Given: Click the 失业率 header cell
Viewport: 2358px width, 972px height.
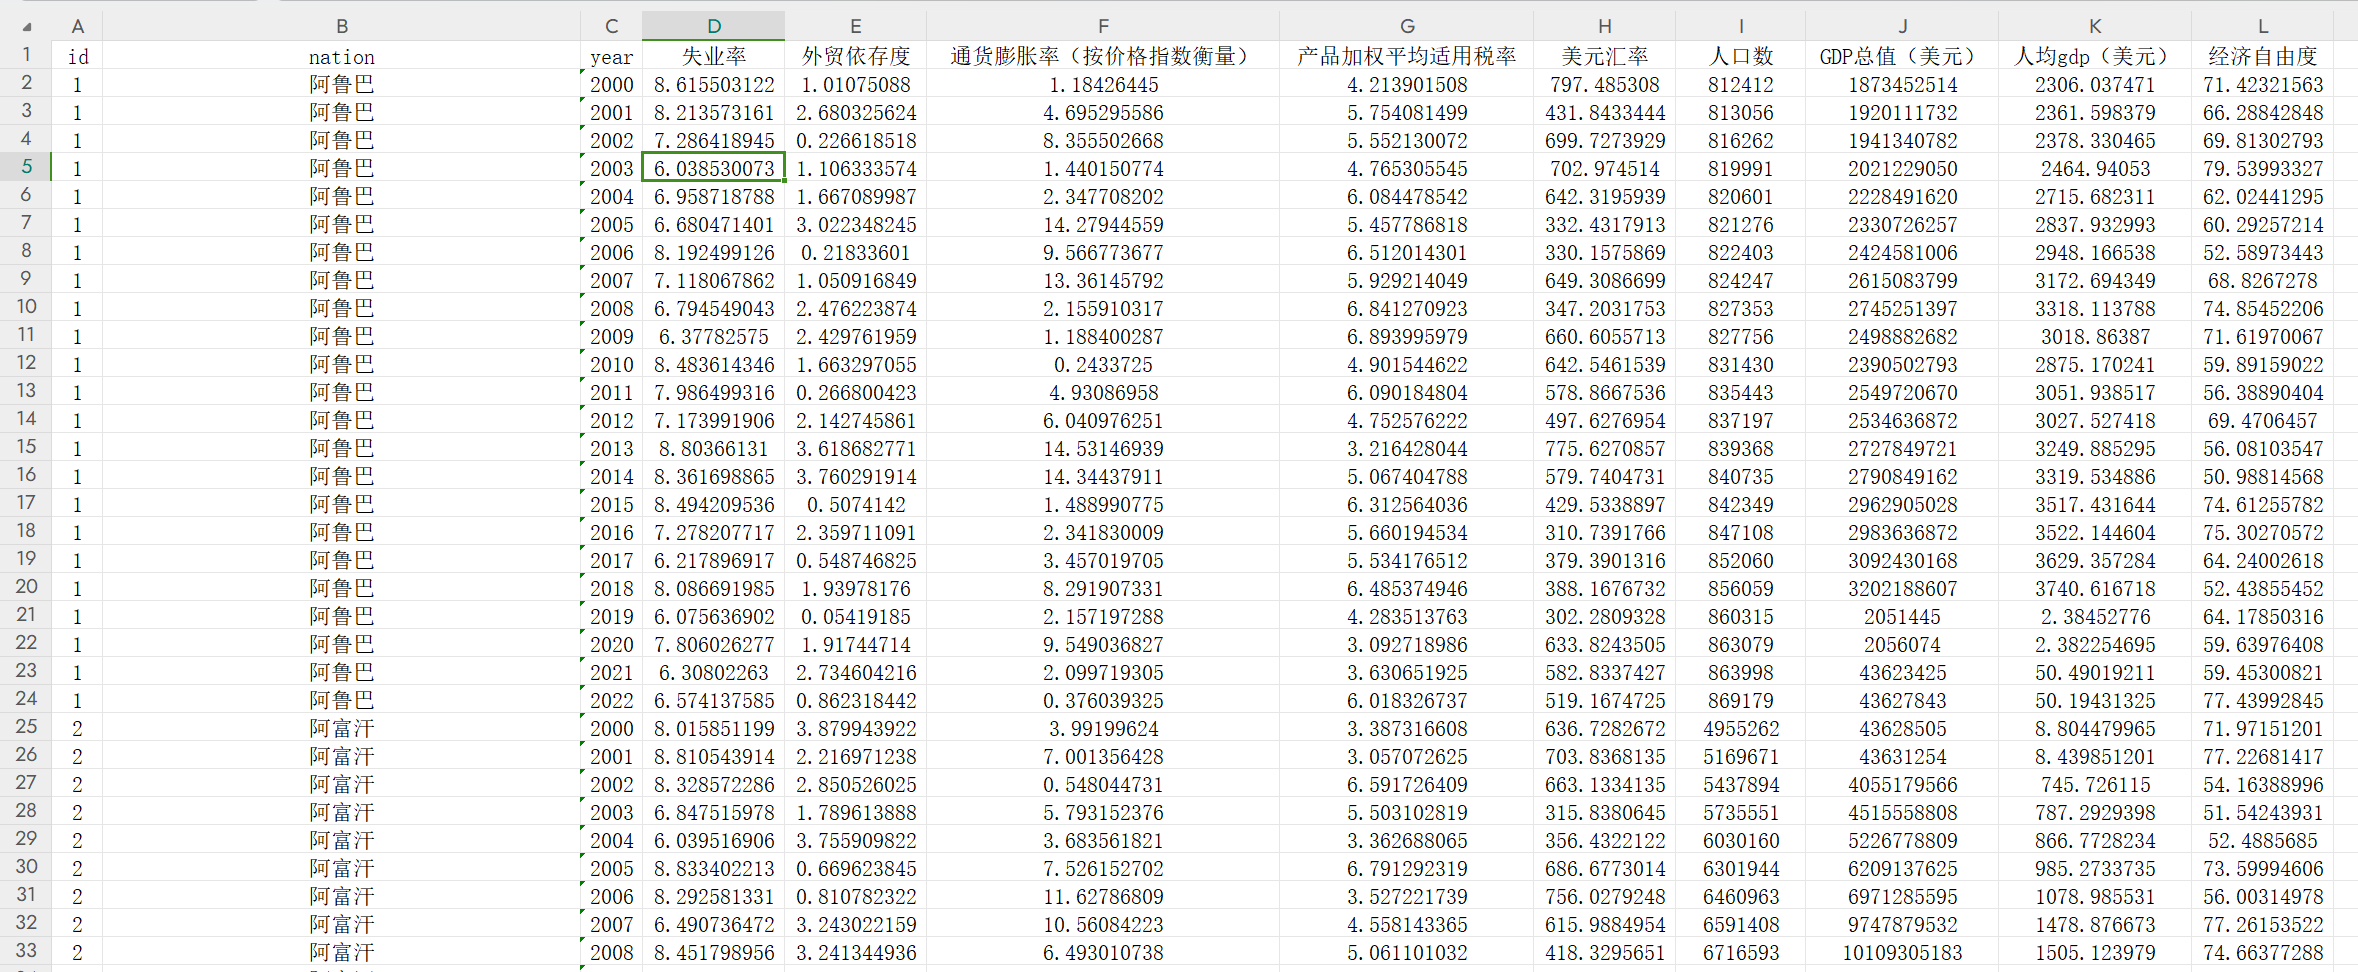Looking at the screenshot, I should 713,56.
